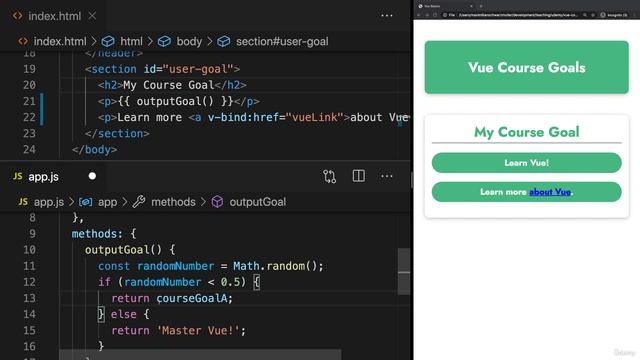
Task: Bookmark page with the star icon
Action: pyautogui.click(x=593, y=15)
